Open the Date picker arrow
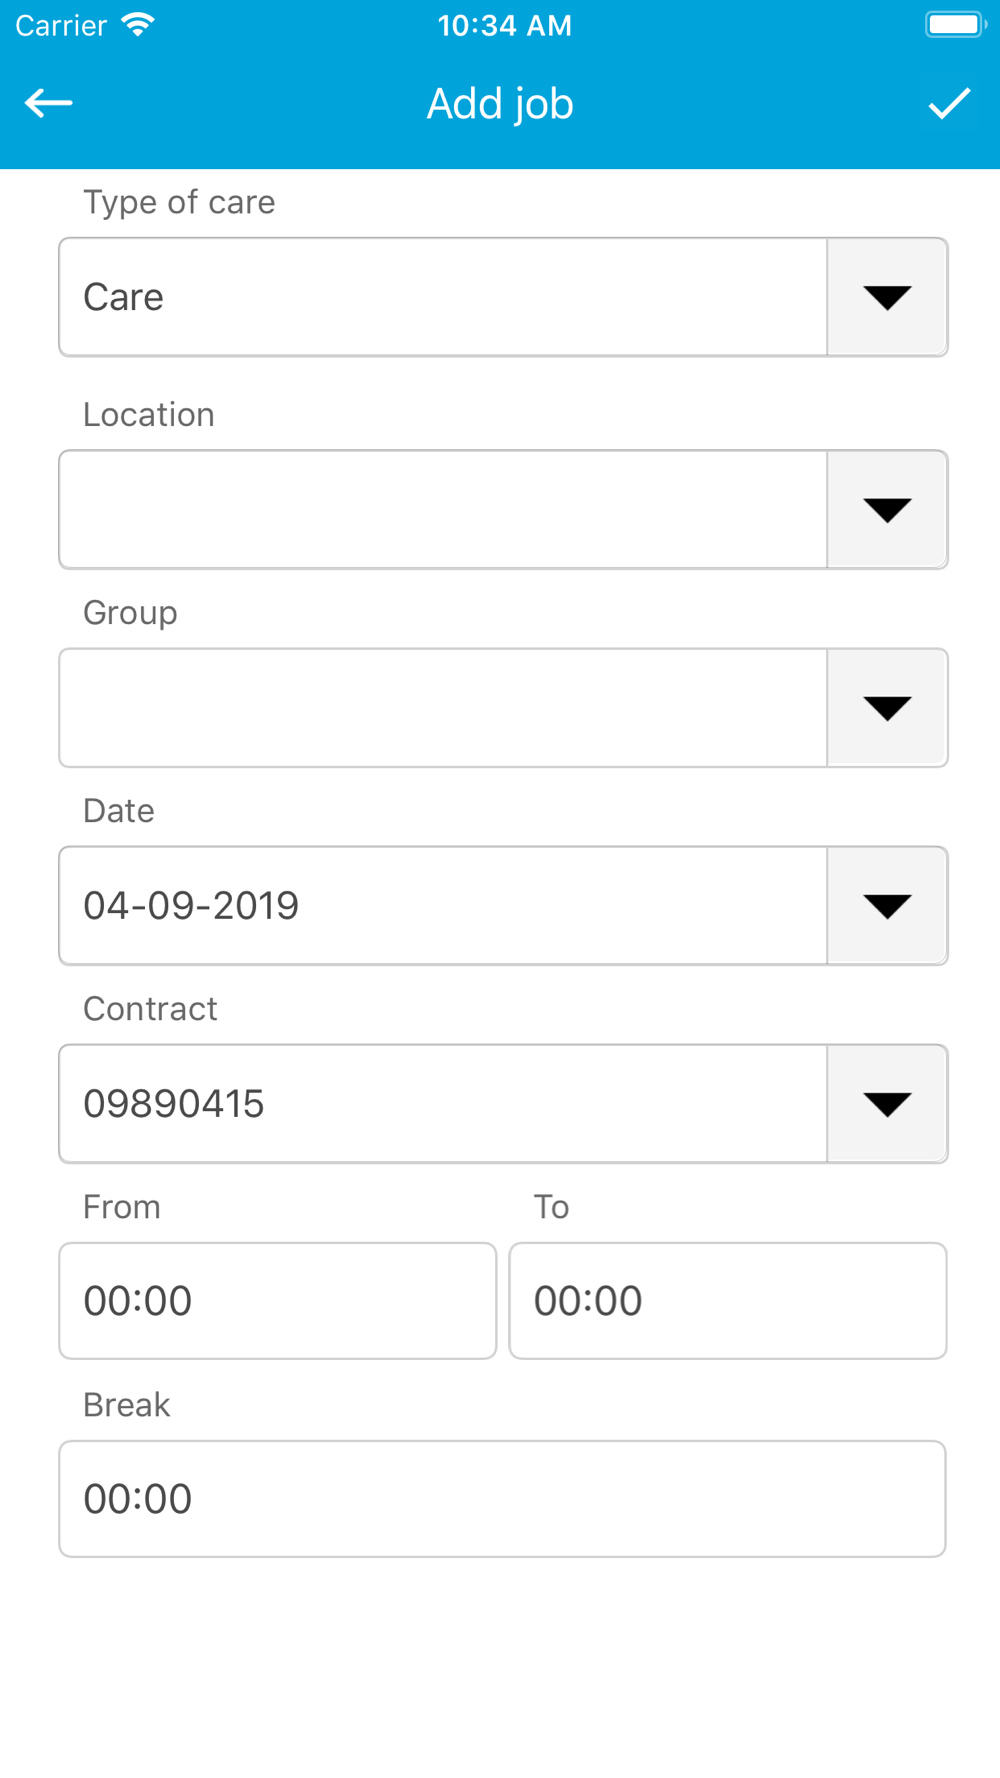 click(x=887, y=906)
